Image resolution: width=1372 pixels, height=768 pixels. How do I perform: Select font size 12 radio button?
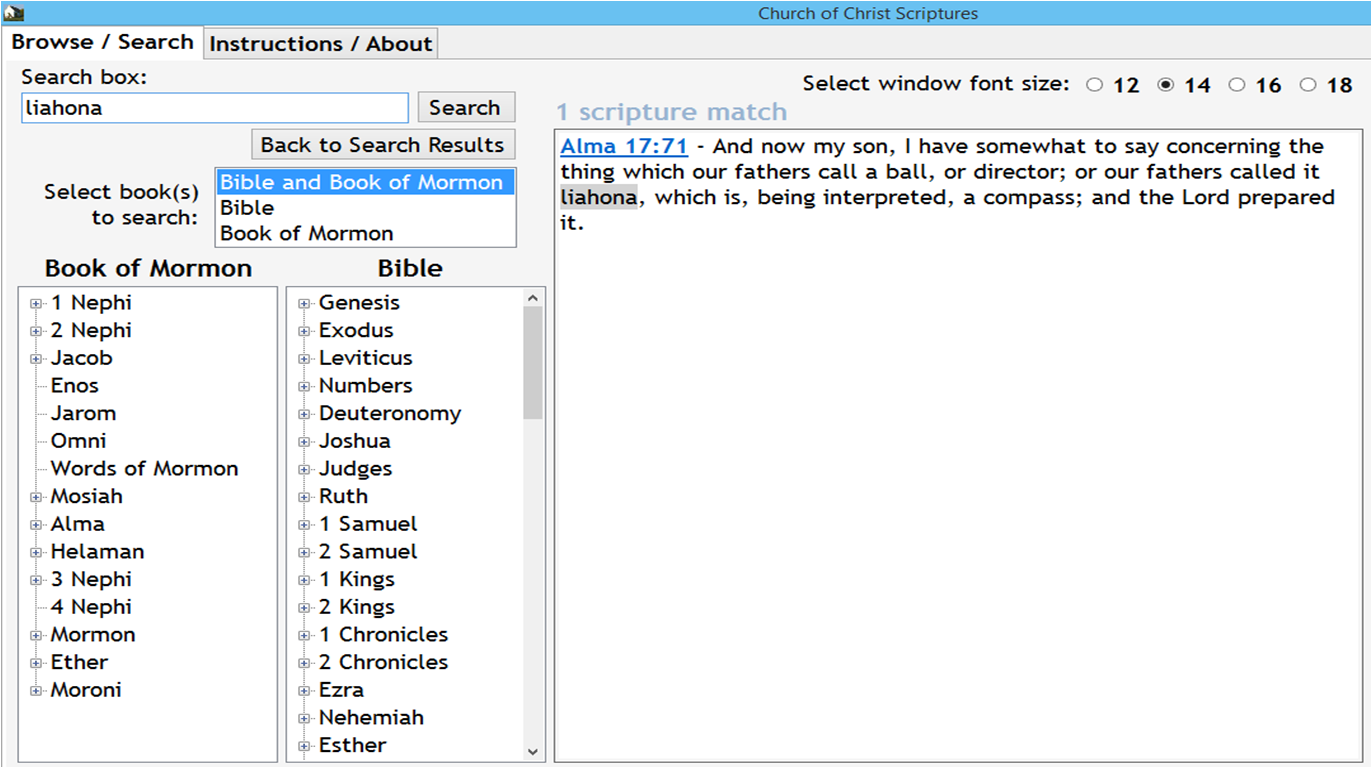coord(1094,85)
